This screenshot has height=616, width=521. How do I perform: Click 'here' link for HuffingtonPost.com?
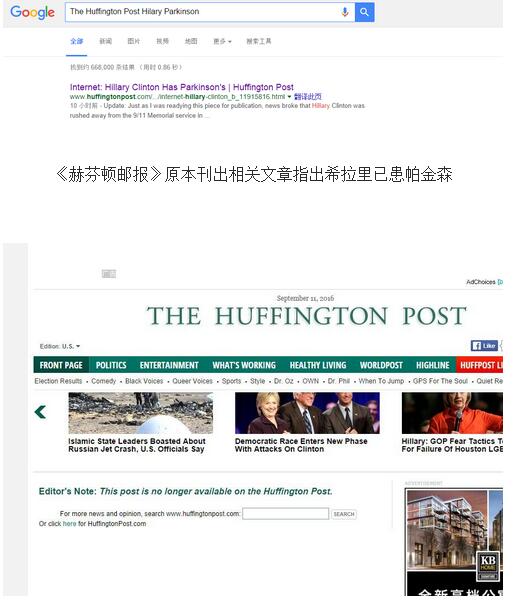tap(70, 524)
